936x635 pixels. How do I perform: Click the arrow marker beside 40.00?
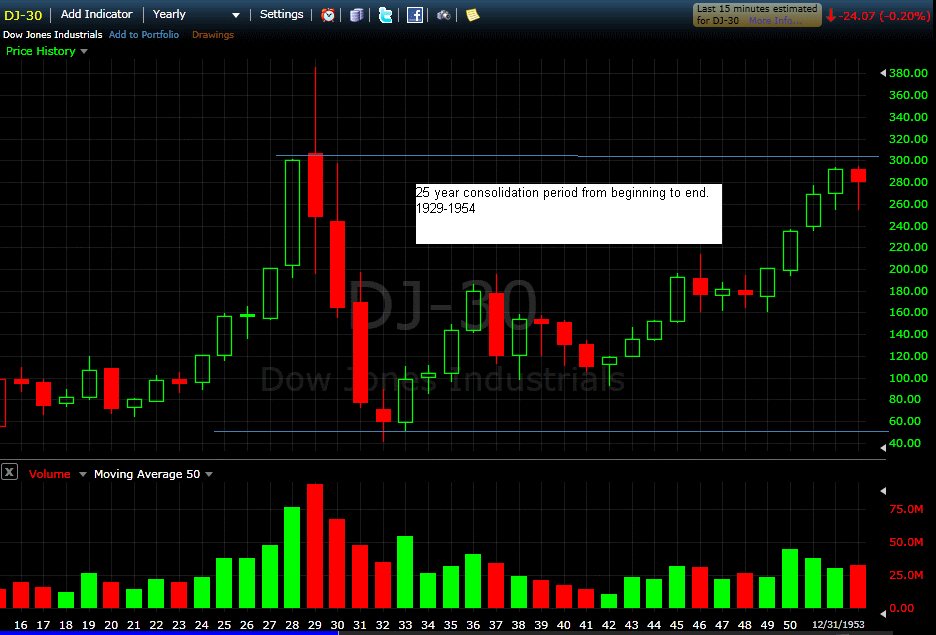(x=883, y=447)
